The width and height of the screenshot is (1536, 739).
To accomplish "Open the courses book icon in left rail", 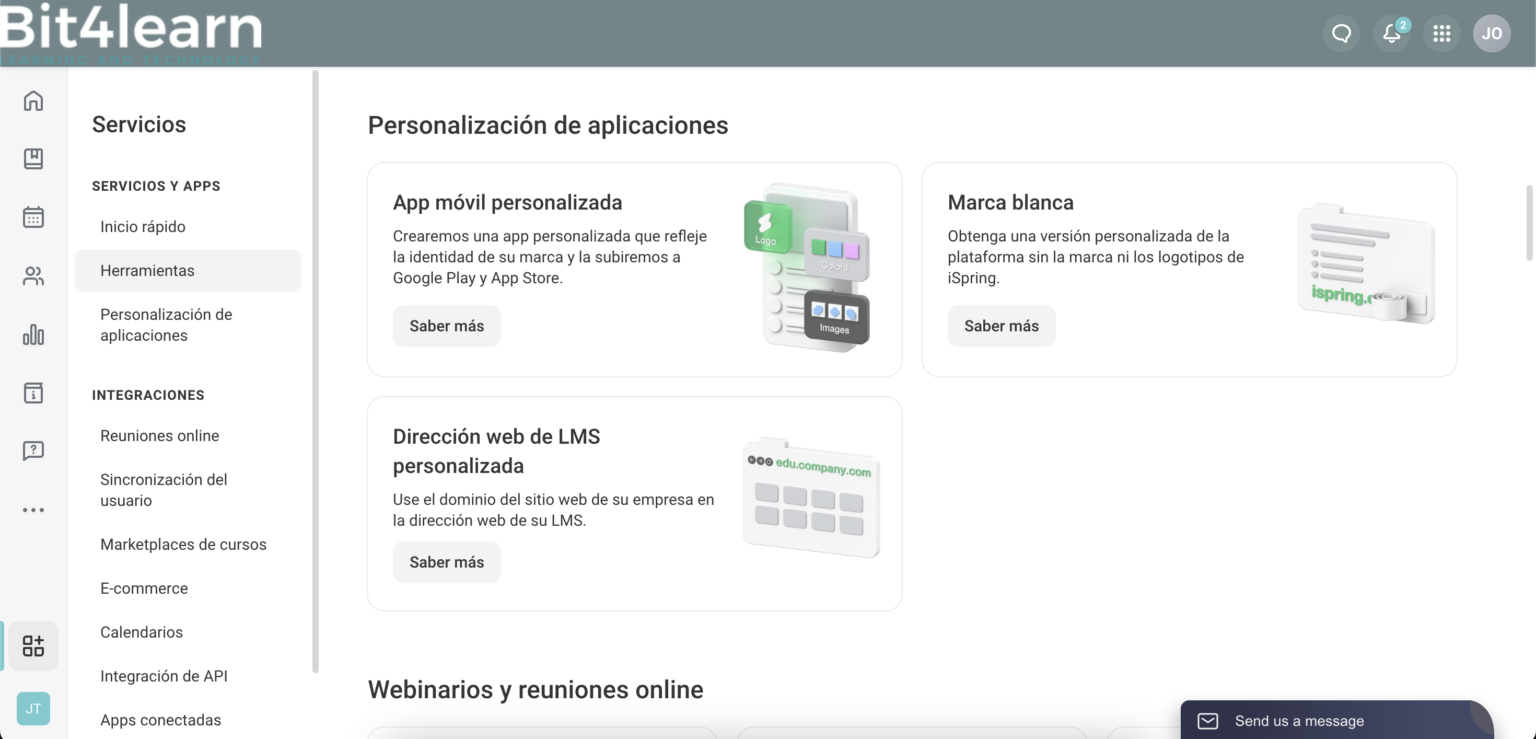I will tap(33, 158).
